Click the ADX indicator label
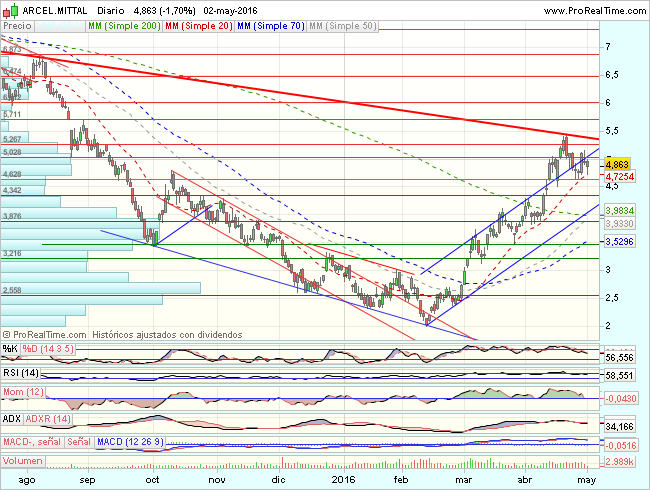The height and width of the screenshot is (490, 650). (12, 419)
